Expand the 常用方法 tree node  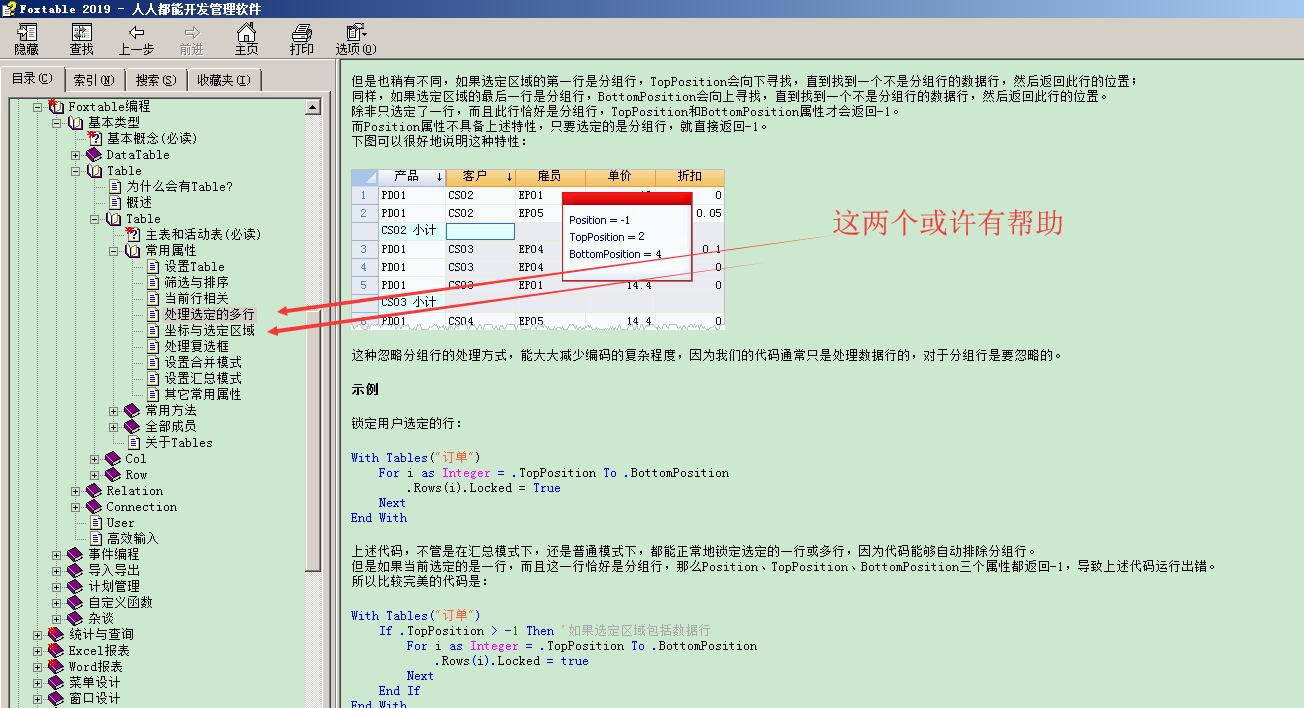coord(114,411)
